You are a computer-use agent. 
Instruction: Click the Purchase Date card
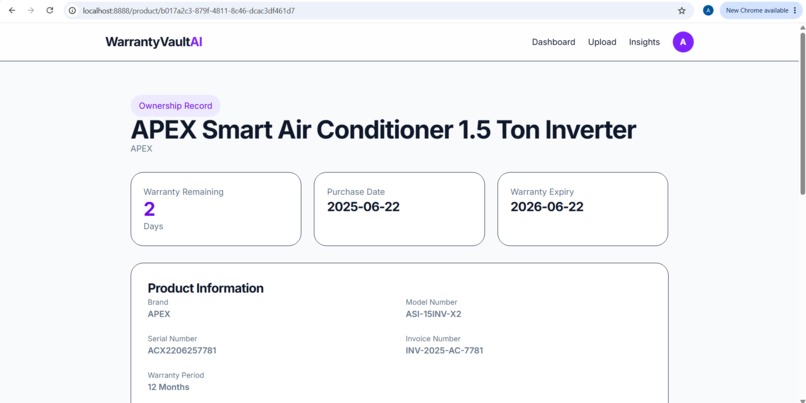(x=399, y=209)
